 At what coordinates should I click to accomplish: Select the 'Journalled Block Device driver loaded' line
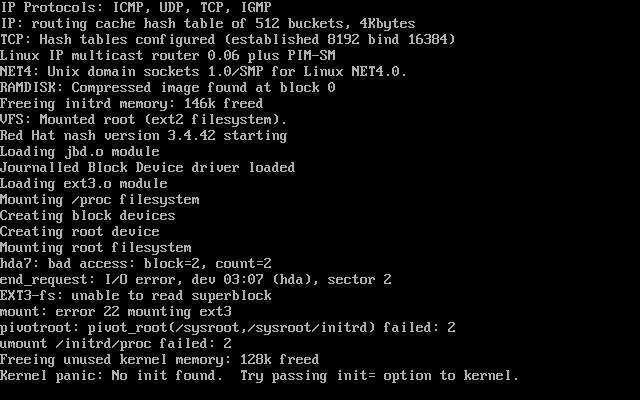coord(147,167)
